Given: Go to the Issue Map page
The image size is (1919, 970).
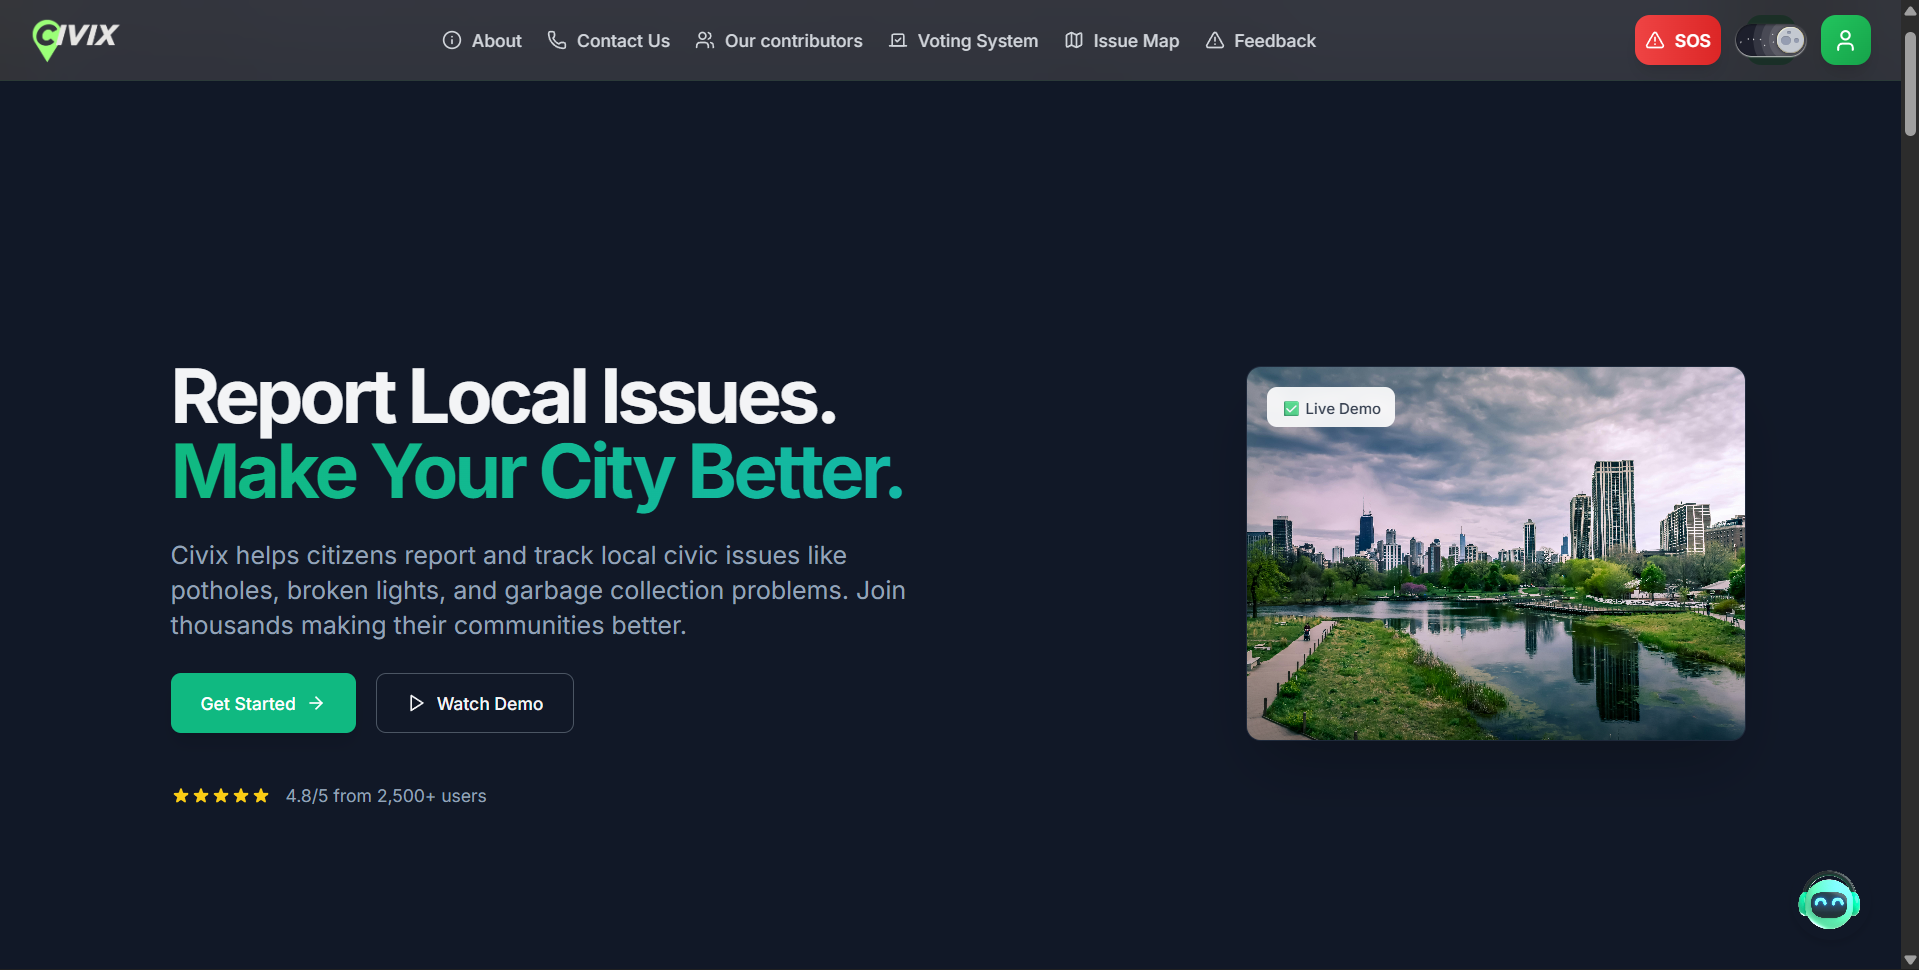Looking at the screenshot, I should coord(1136,41).
